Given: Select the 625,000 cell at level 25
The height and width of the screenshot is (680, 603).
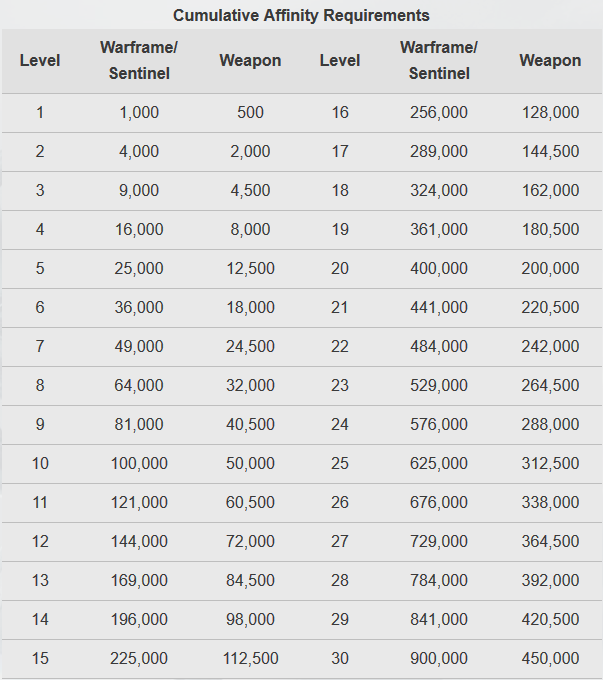Looking at the screenshot, I should point(439,463).
